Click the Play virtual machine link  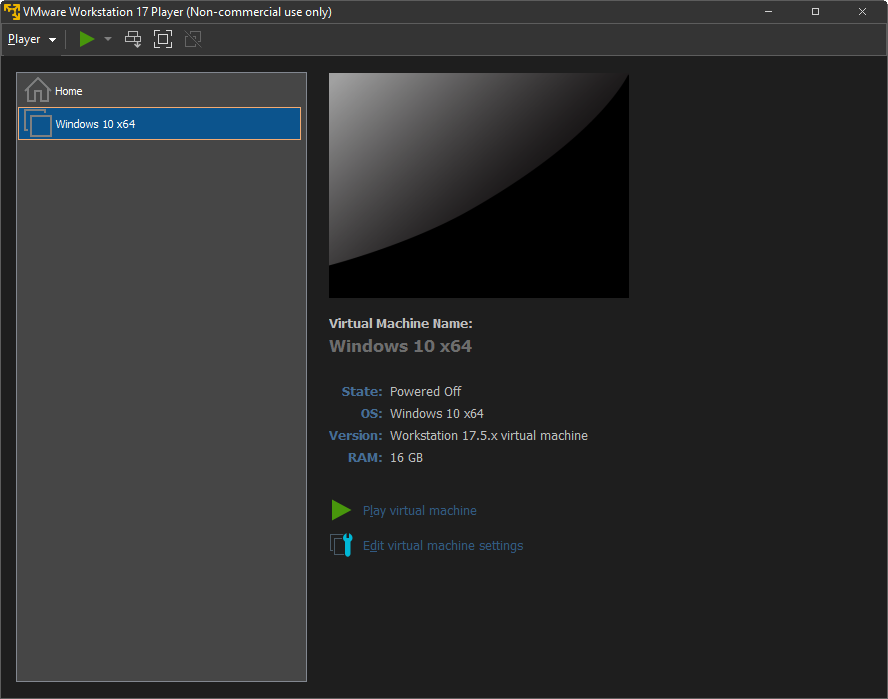coord(420,511)
